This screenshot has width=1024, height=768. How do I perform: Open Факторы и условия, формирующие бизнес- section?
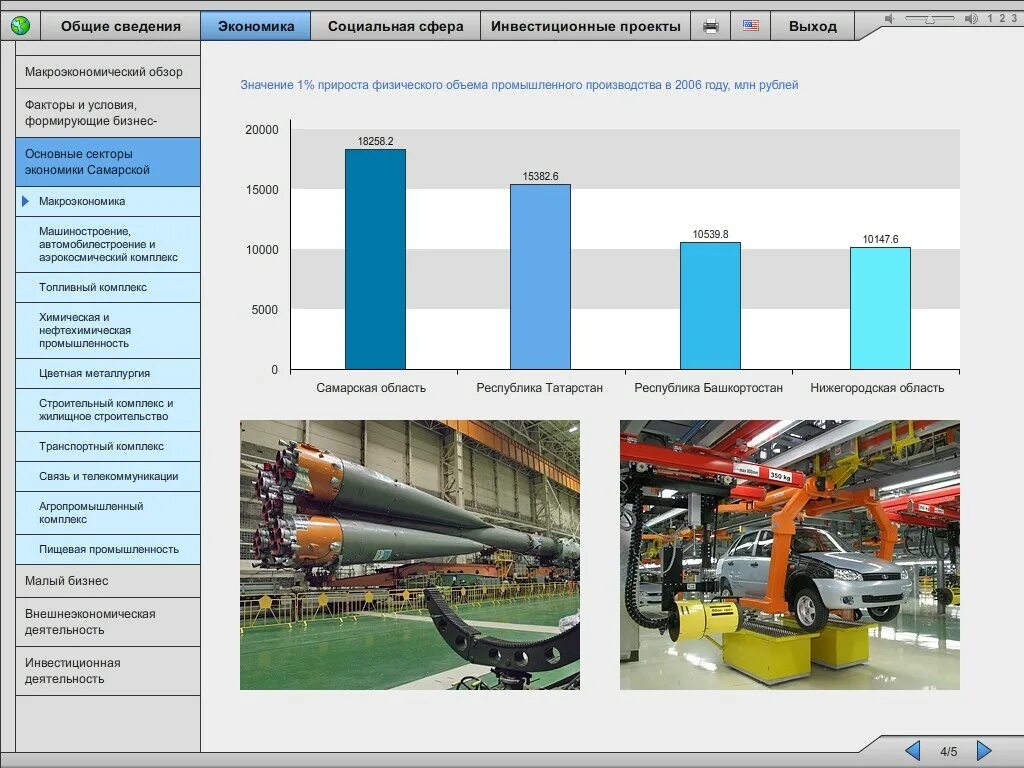(x=108, y=113)
